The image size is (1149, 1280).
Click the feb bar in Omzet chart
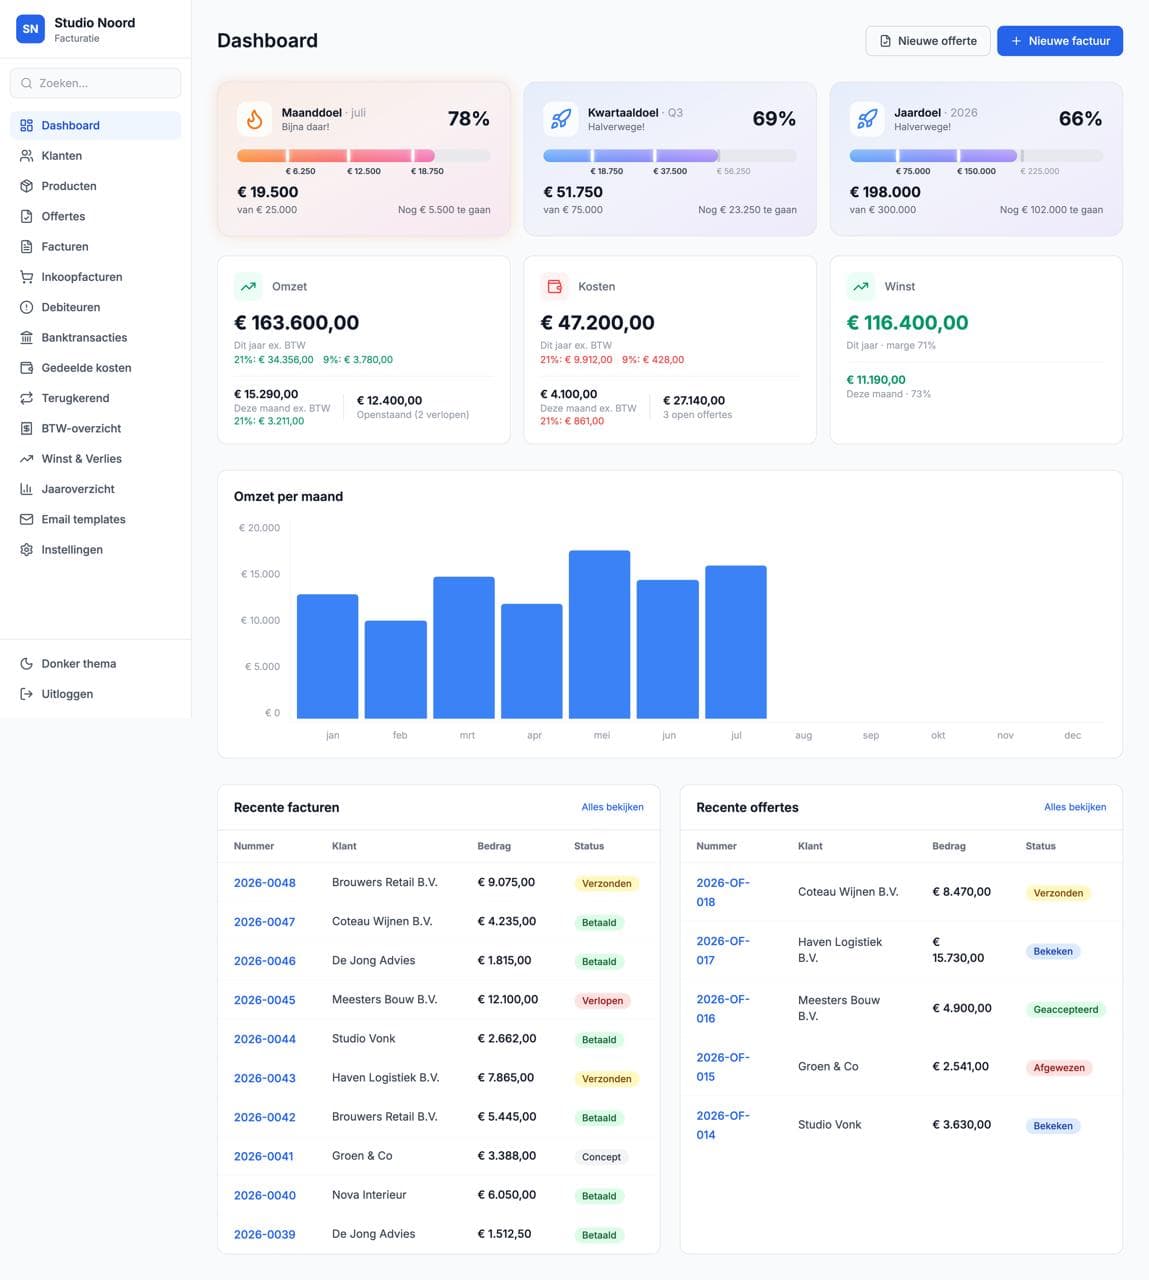coord(396,669)
